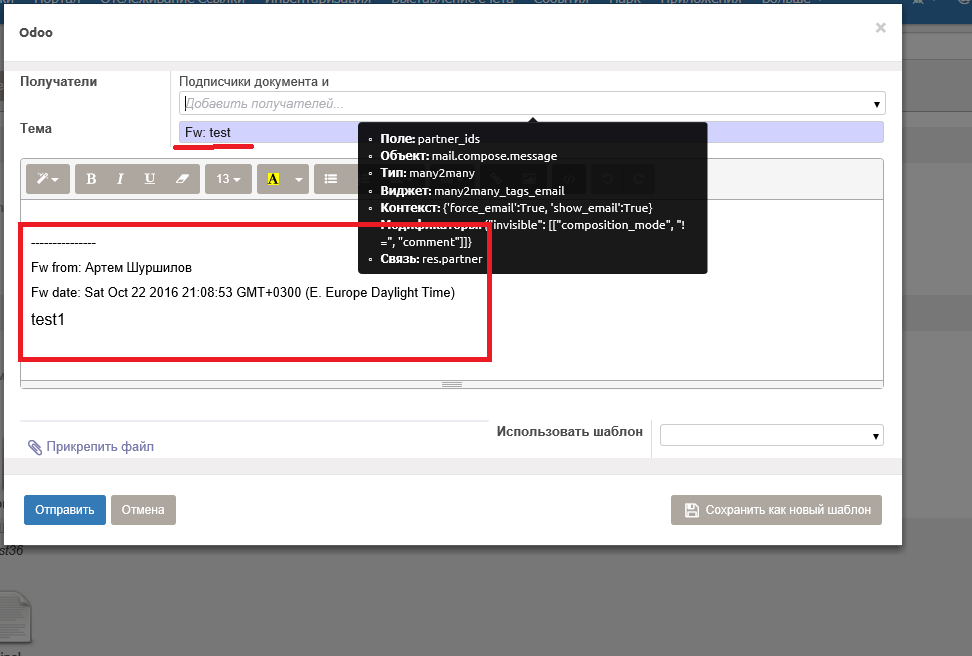Click the Отмена cancel button
This screenshot has width=972, height=656.
[x=143, y=510]
